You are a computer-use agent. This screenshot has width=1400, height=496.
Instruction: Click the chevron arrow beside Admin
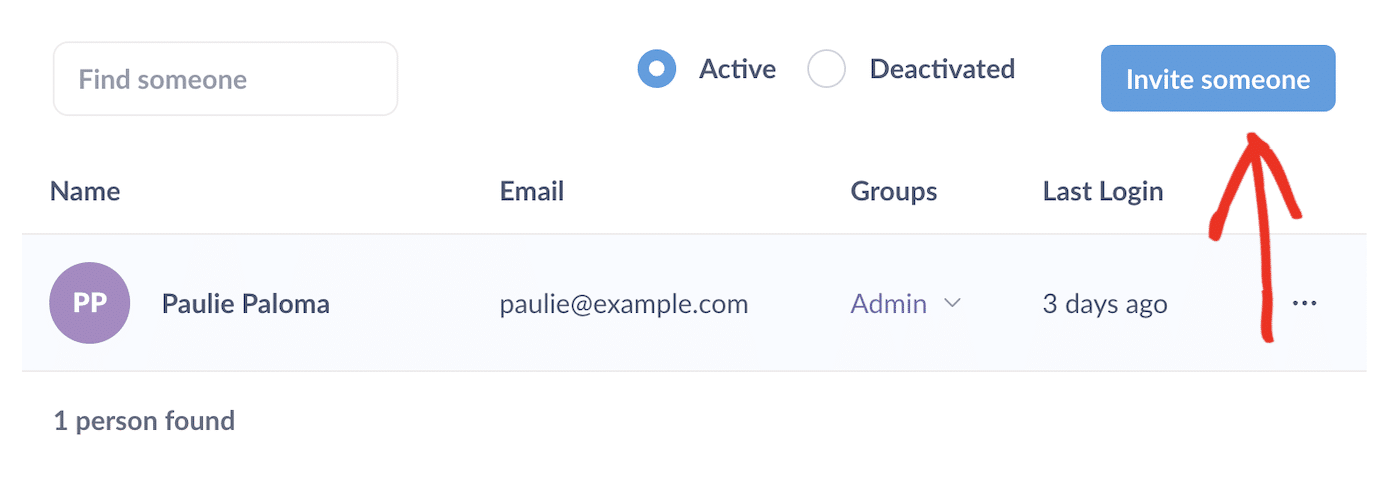pos(953,303)
